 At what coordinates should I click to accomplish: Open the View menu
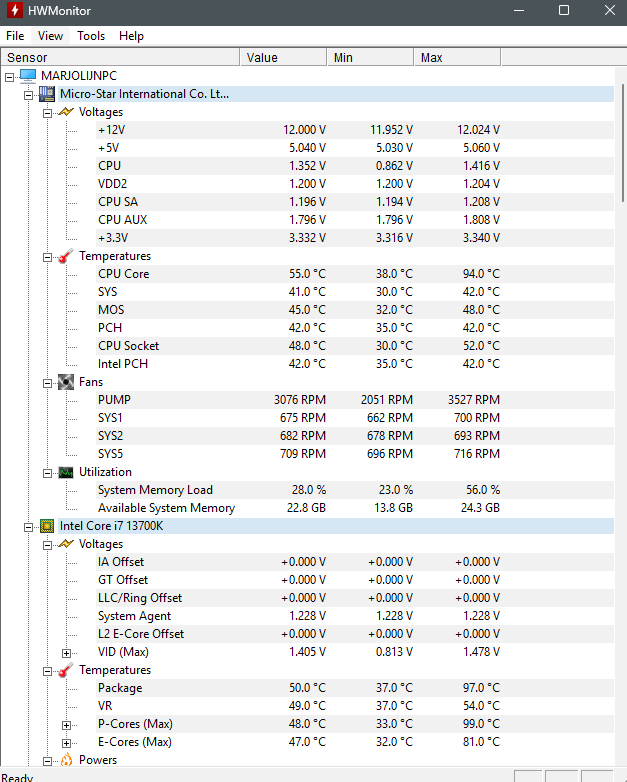pyautogui.click(x=50, y=36)
